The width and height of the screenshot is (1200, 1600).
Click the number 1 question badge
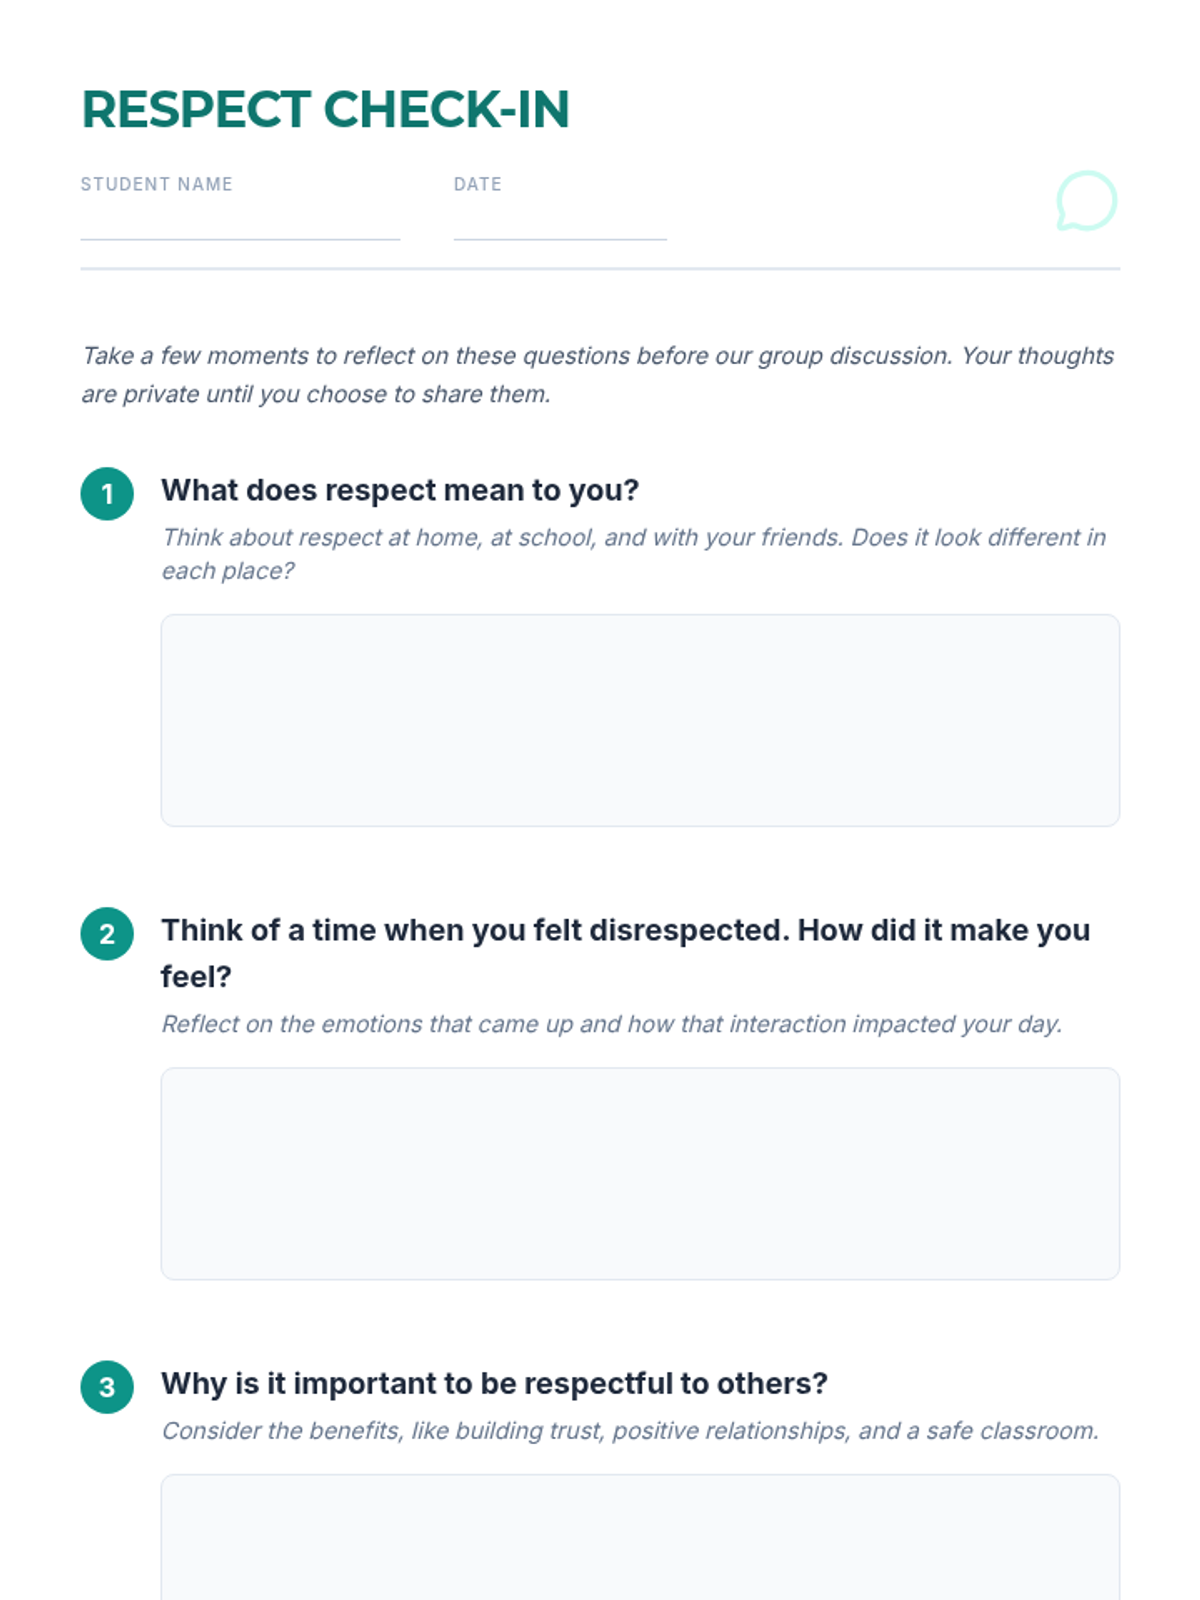(x=107, y=494)
